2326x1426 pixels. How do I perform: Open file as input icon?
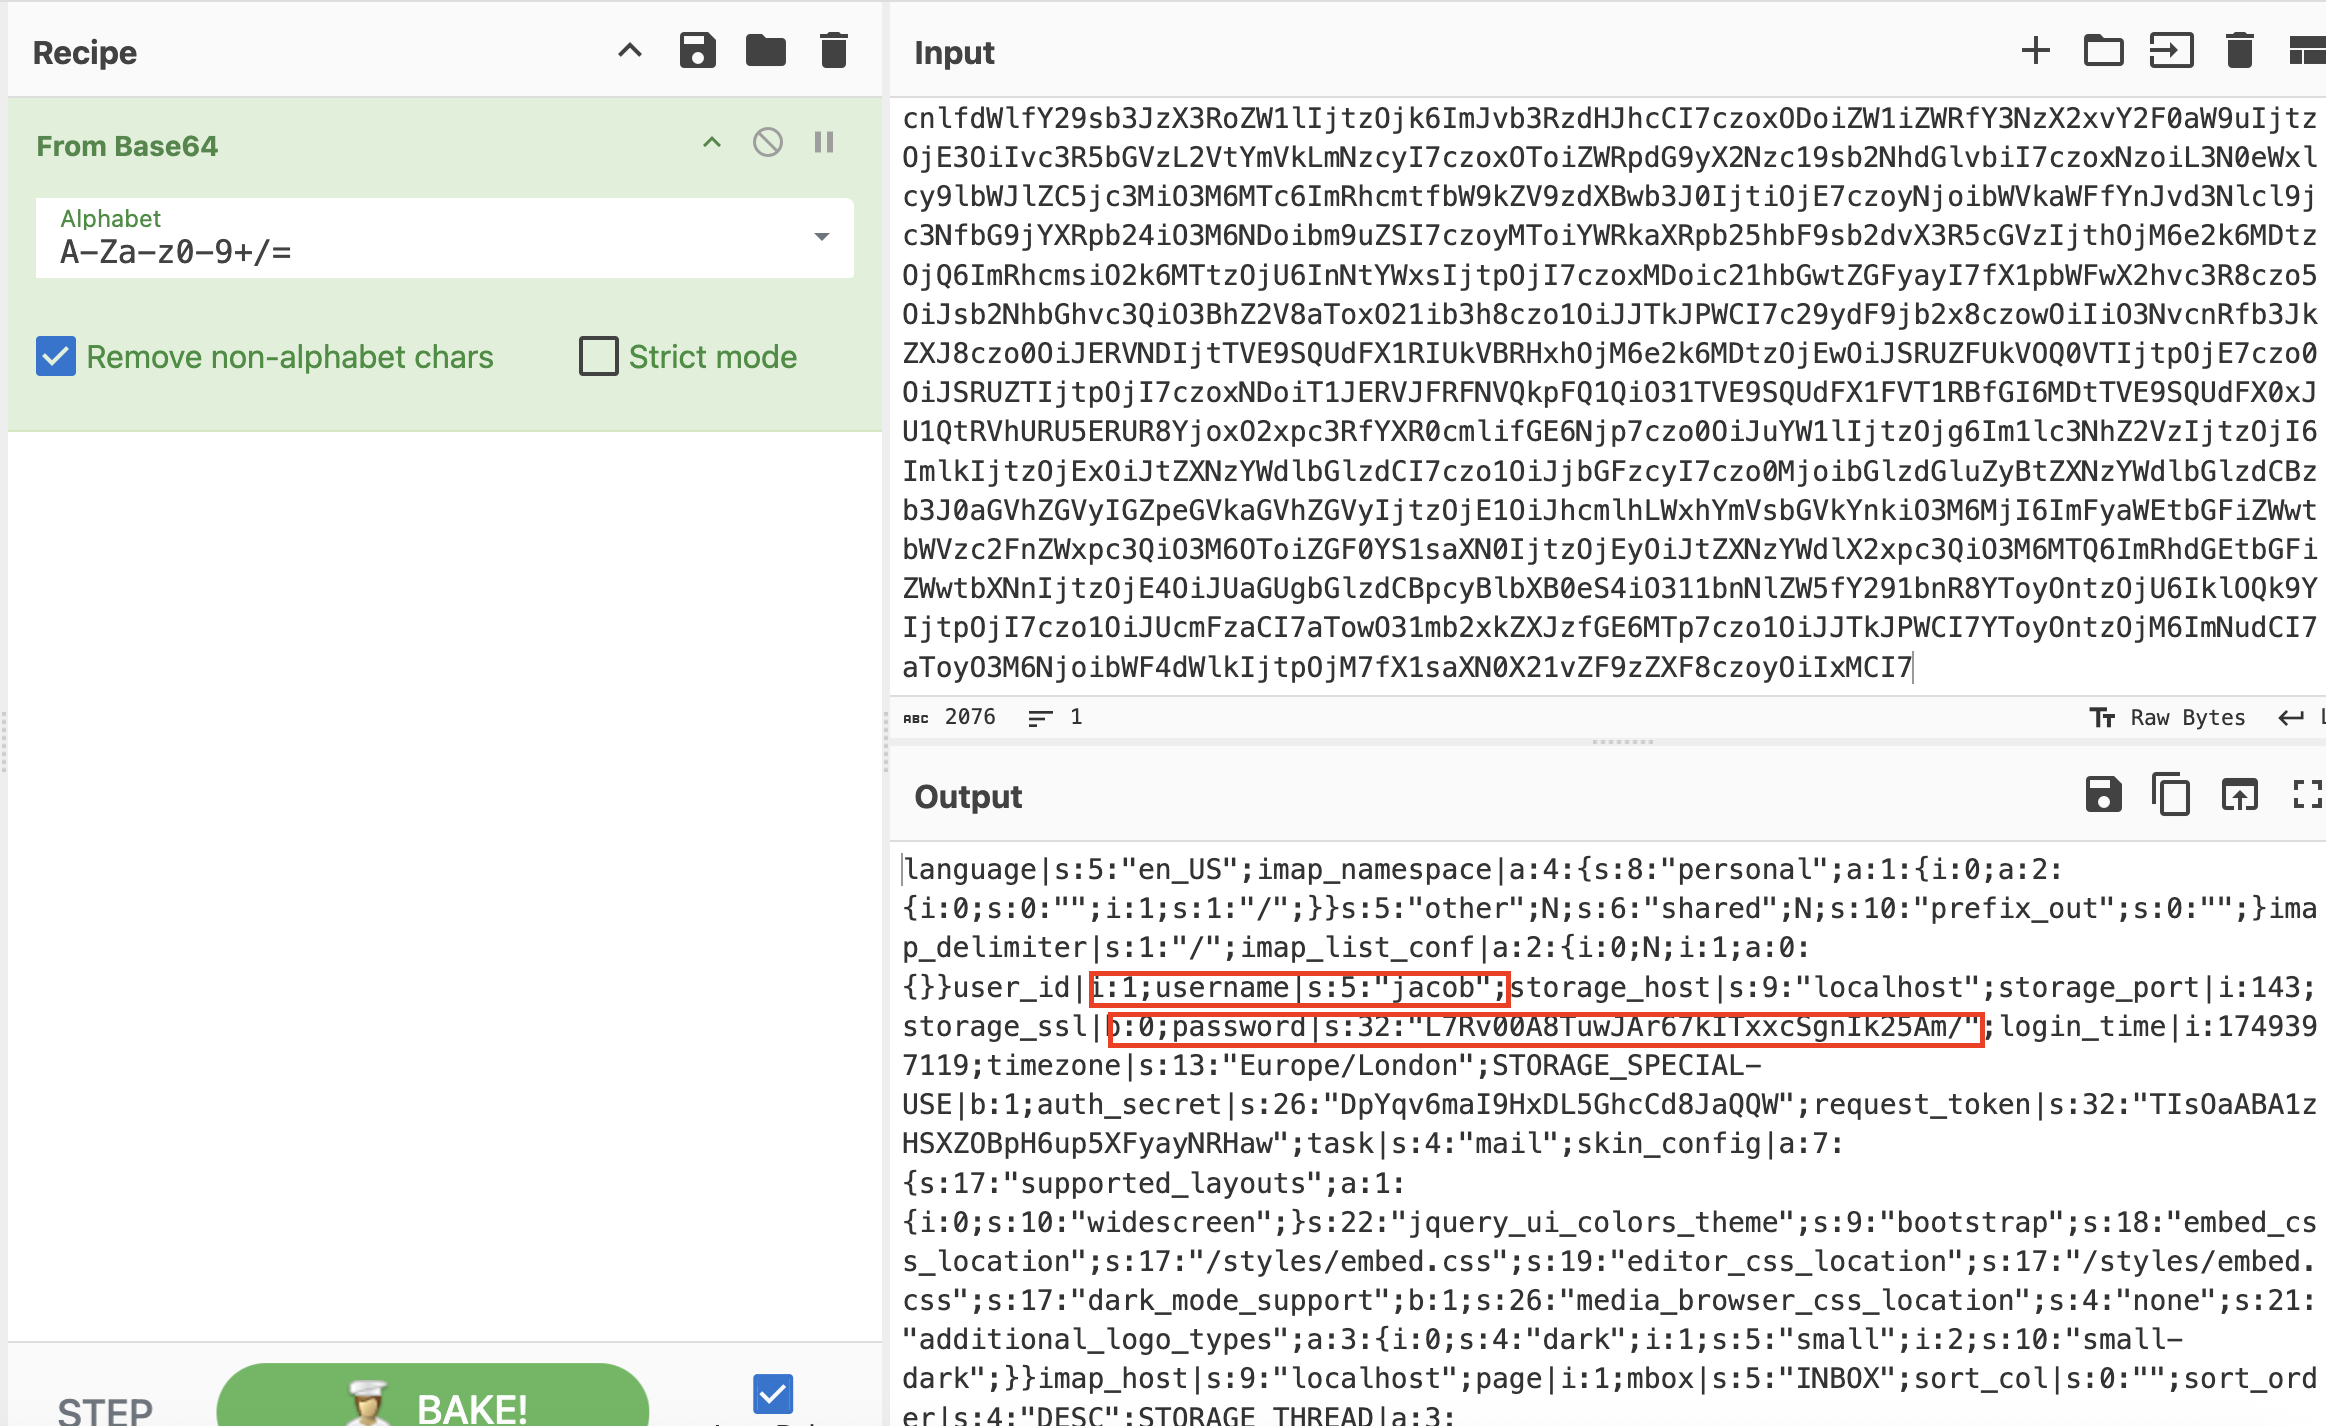coord(2171,50)
